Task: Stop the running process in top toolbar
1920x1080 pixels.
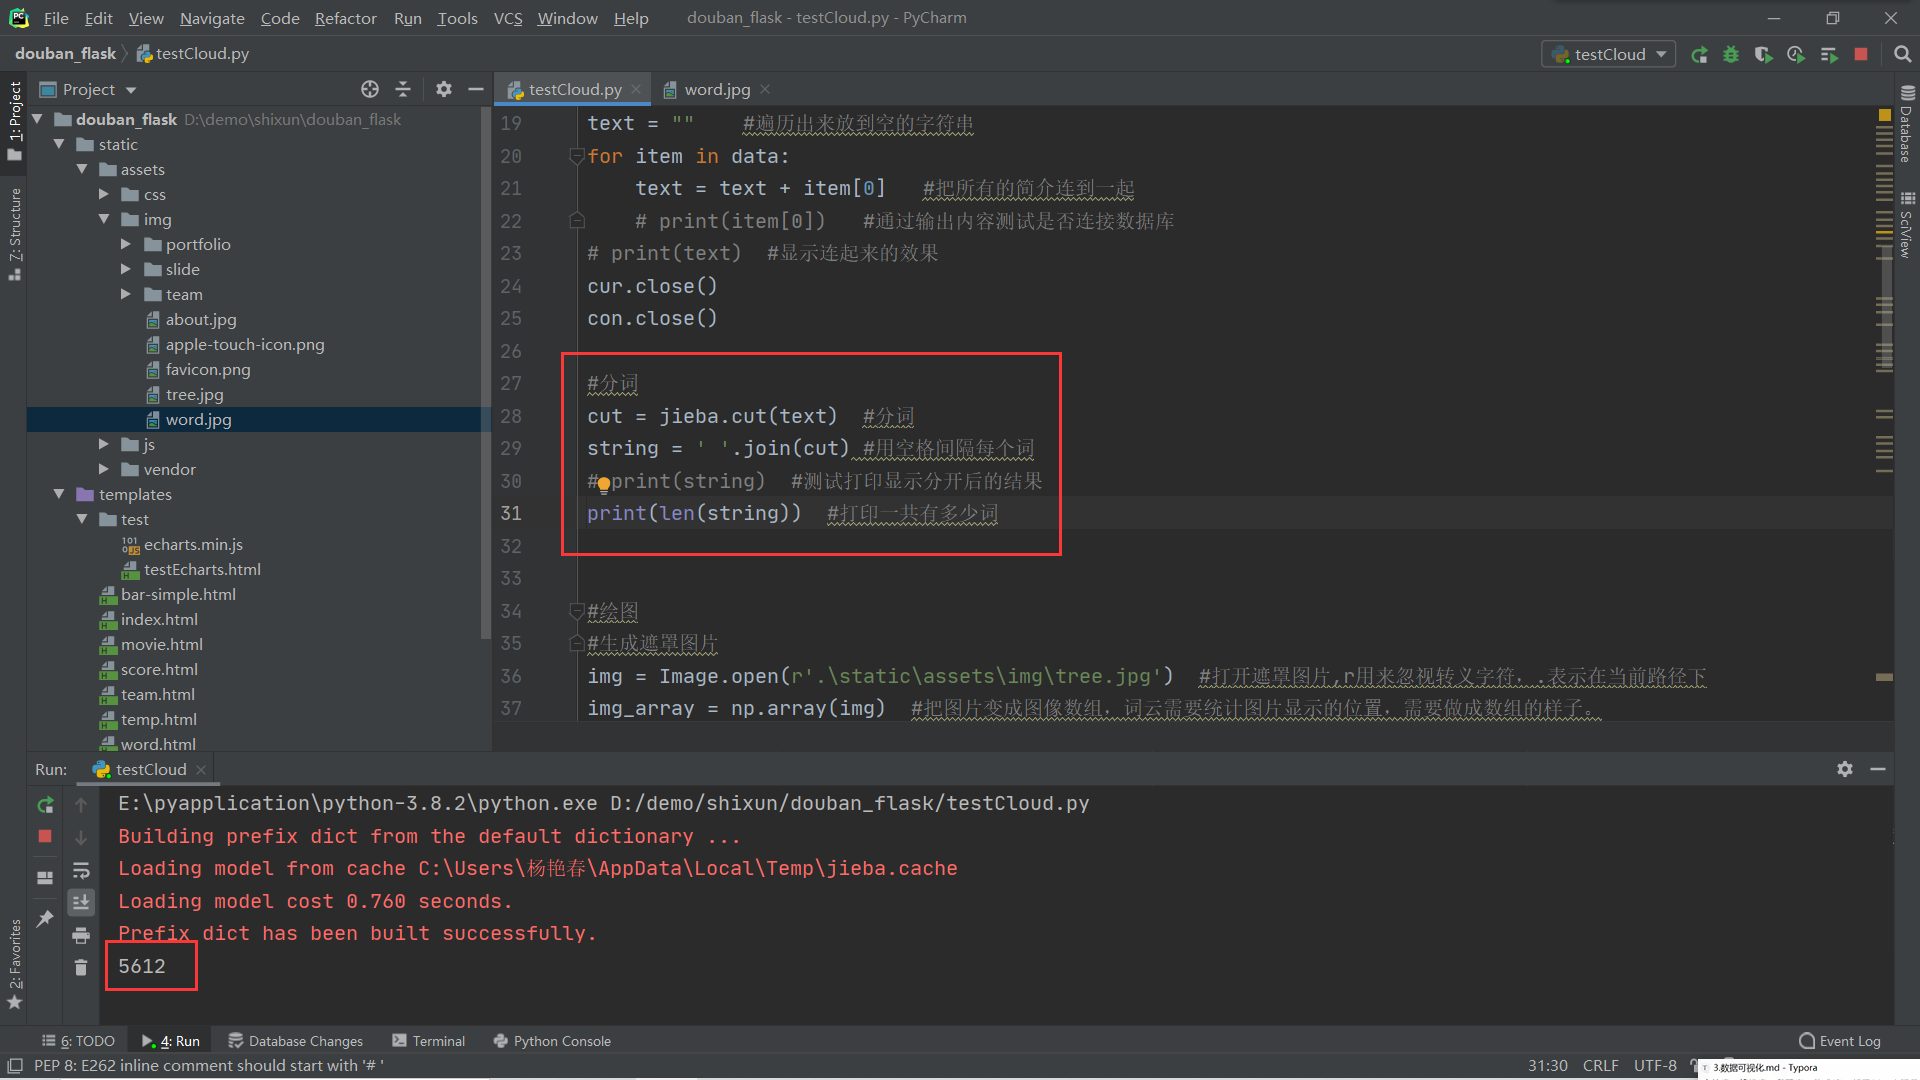Action: (1861, 55)
